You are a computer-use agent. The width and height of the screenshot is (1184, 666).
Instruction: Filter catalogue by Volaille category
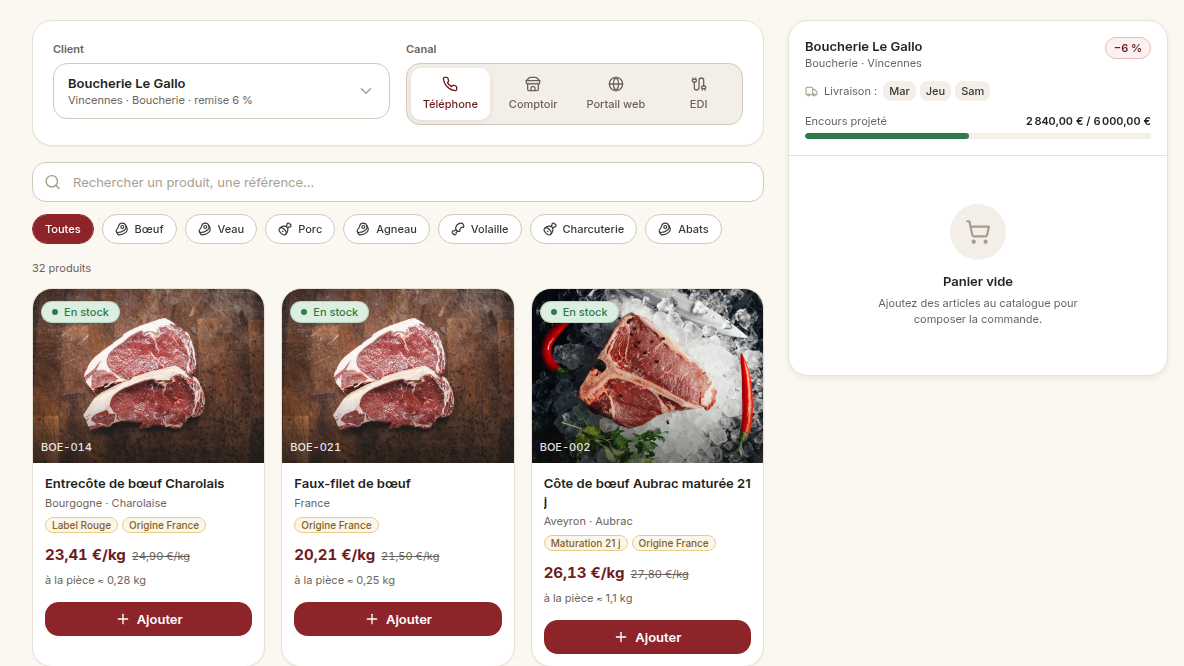(x=479, y=229)
